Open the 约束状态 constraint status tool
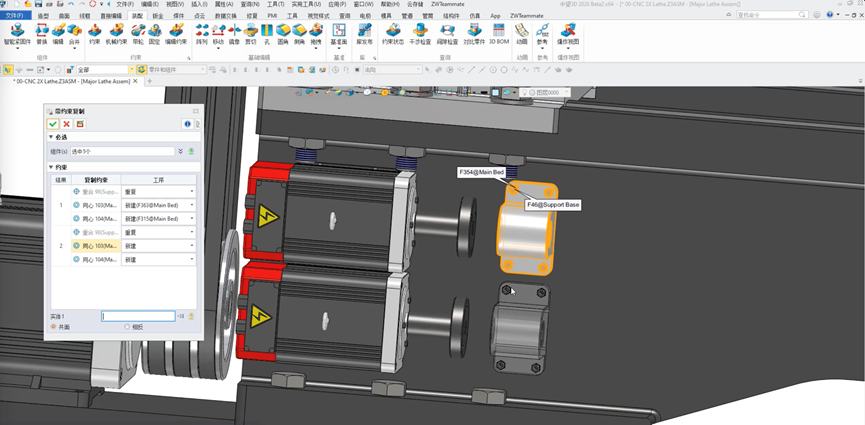 pos(392,32)
